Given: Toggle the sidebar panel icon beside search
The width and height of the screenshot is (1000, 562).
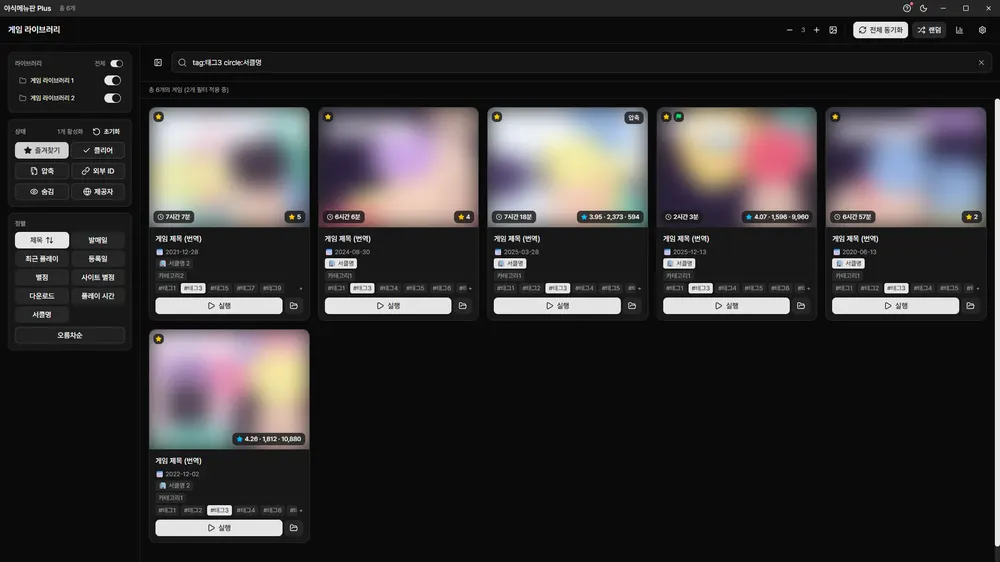Looking at the screenshot, I should [x=158, y=63].
